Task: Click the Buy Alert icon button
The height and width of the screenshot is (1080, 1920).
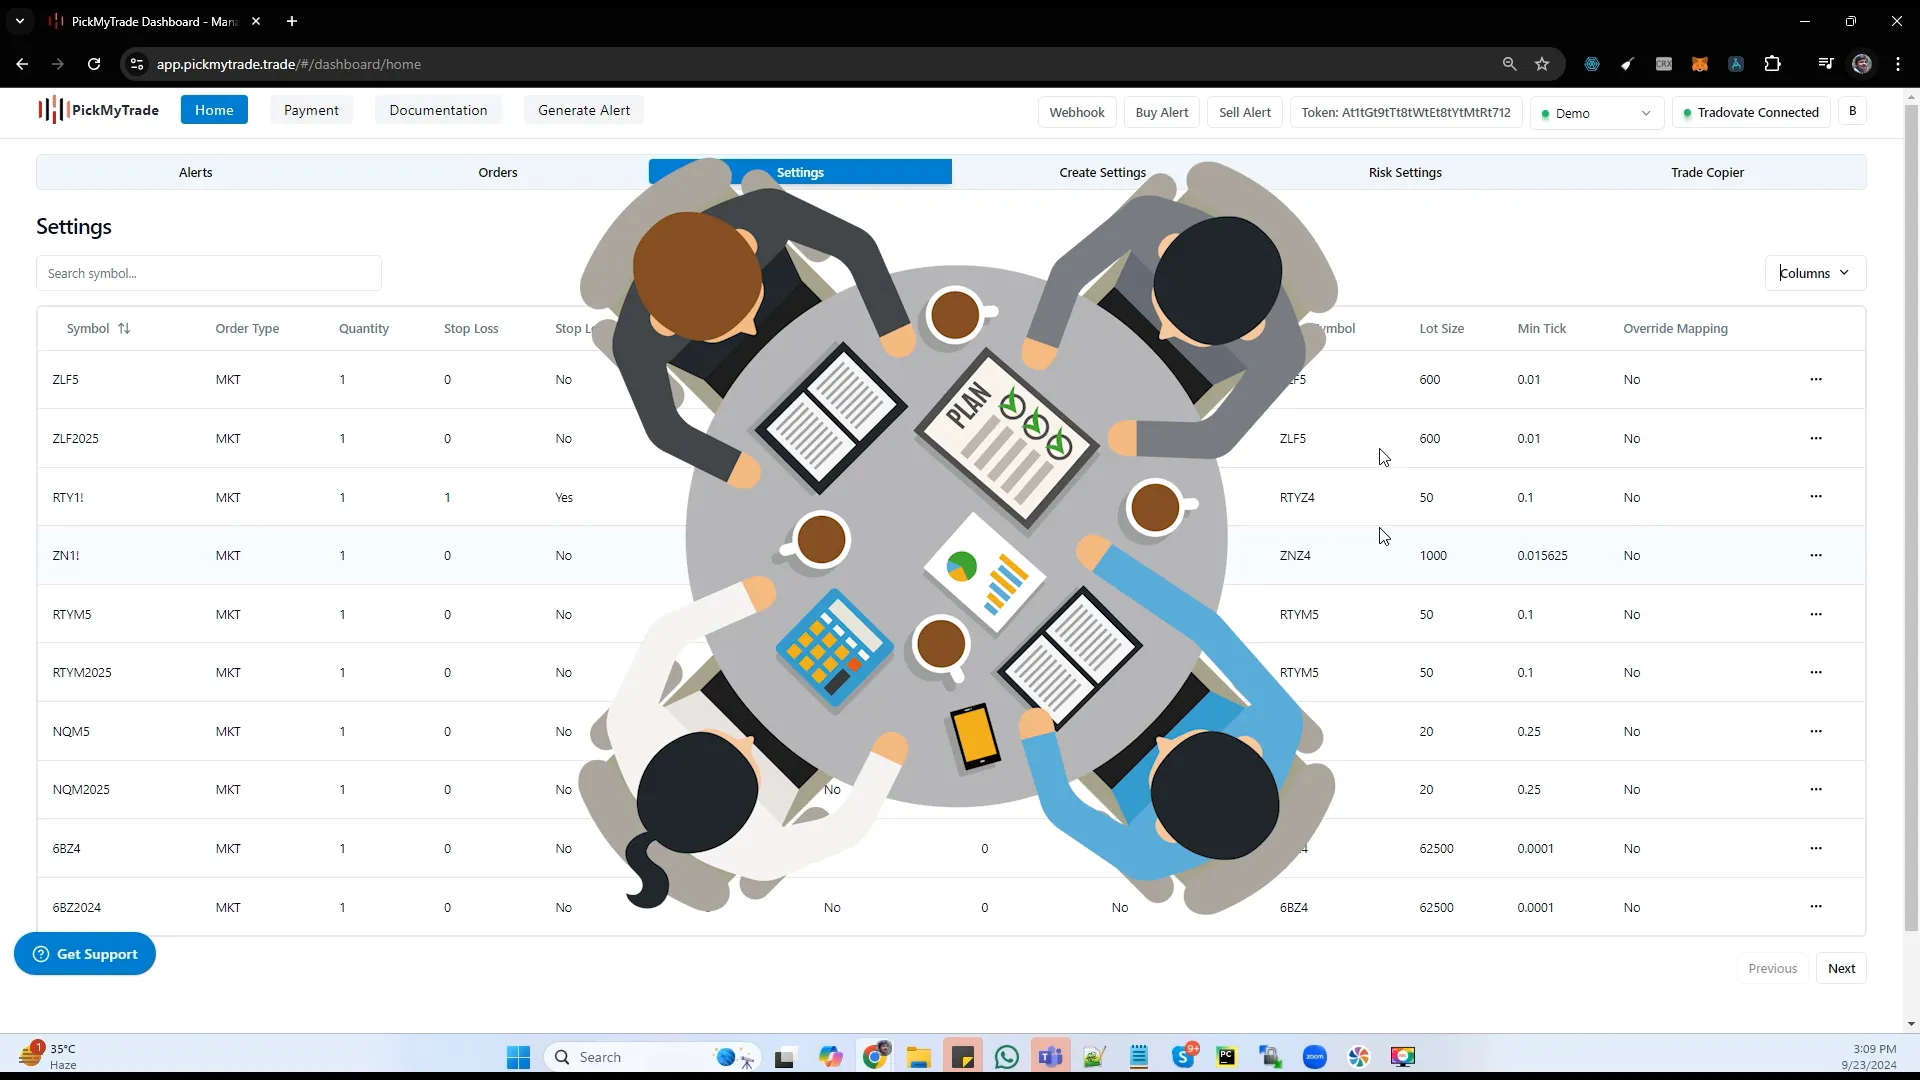Action: 1162,112
